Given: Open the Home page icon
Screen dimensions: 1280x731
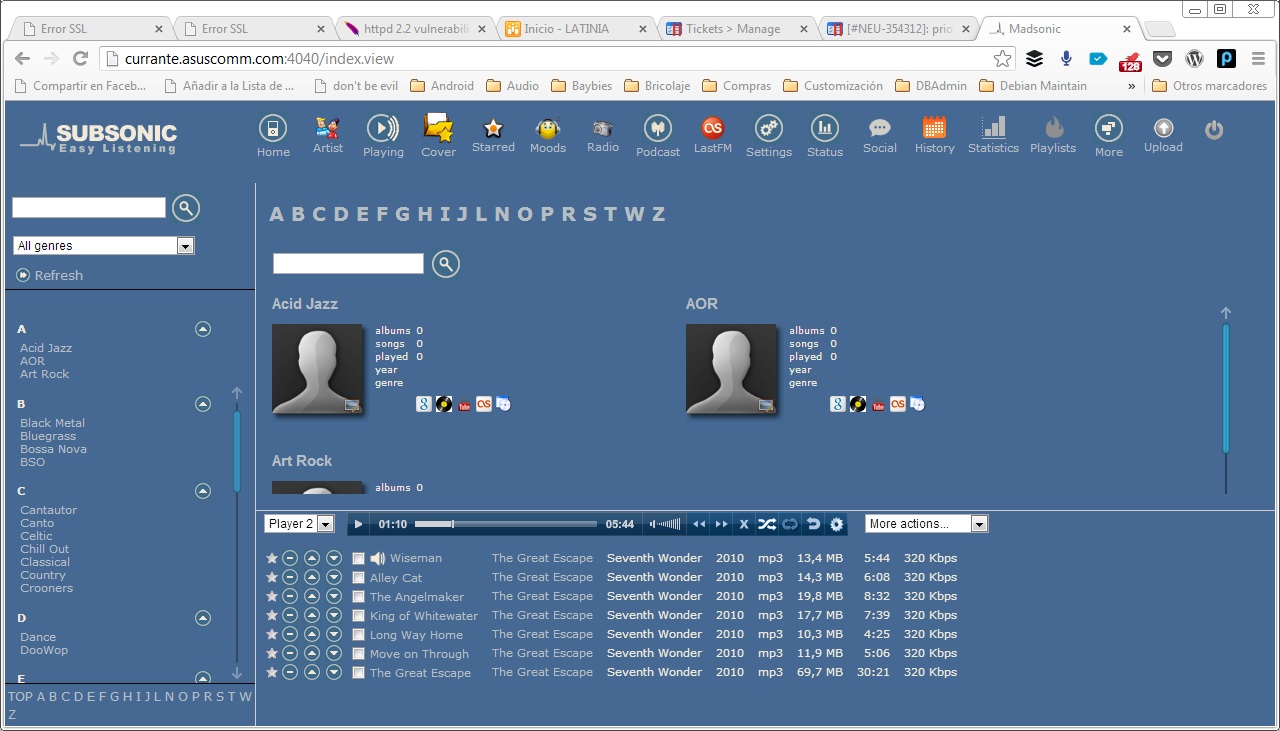Looking at the screenshot, I should tap(272, 136).
